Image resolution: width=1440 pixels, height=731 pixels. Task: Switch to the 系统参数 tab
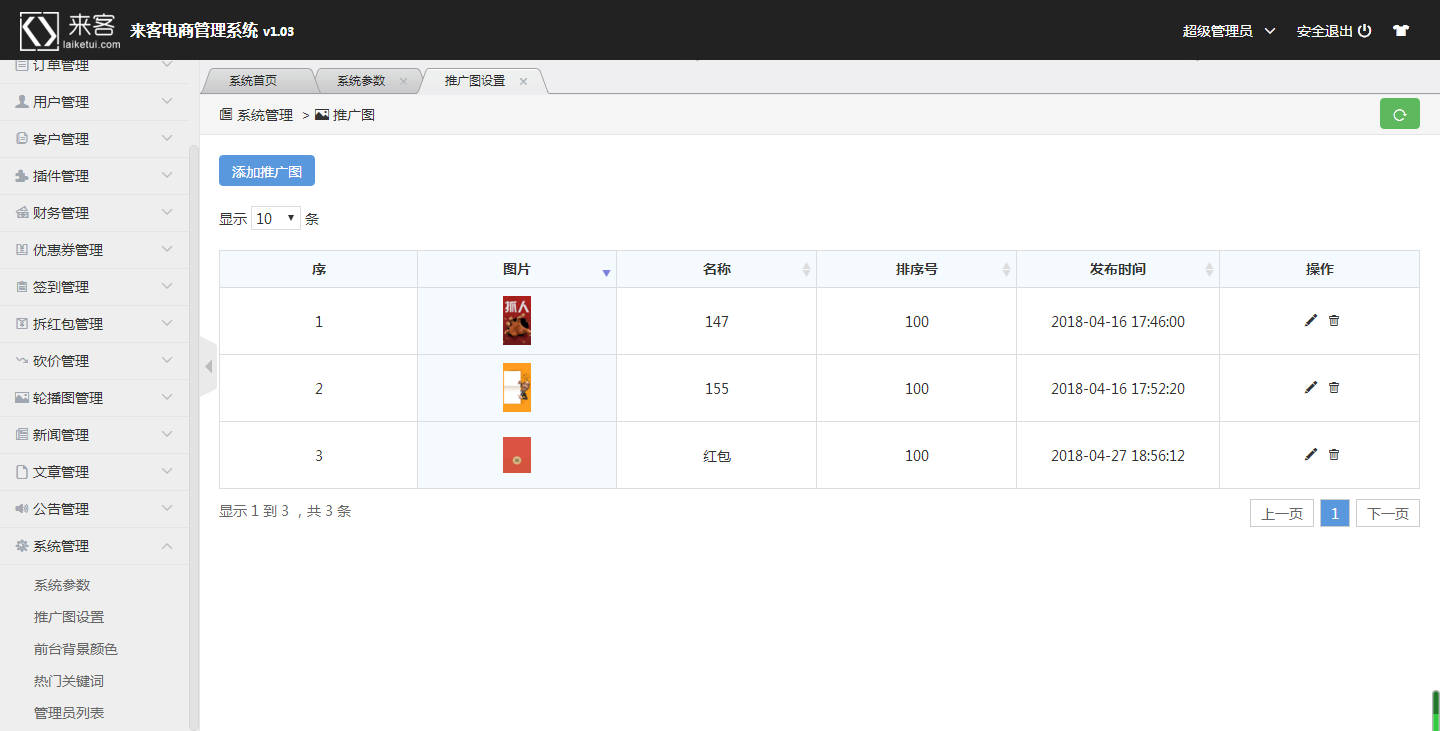361,81
